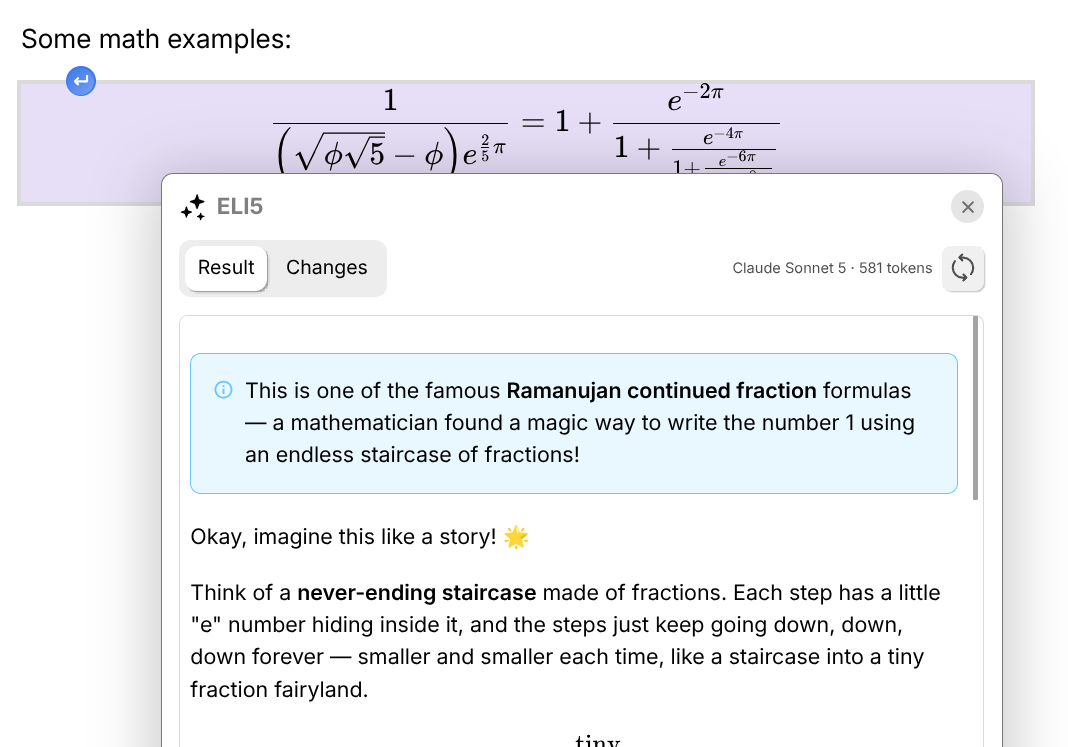Click the ELI5 panel title text
Screen dimensions: 1068x747
tap(239, 207)
